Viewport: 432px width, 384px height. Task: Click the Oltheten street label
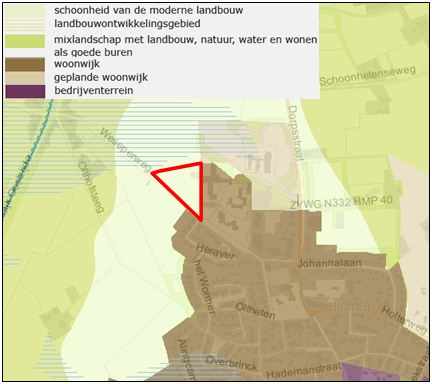[255, 311]
